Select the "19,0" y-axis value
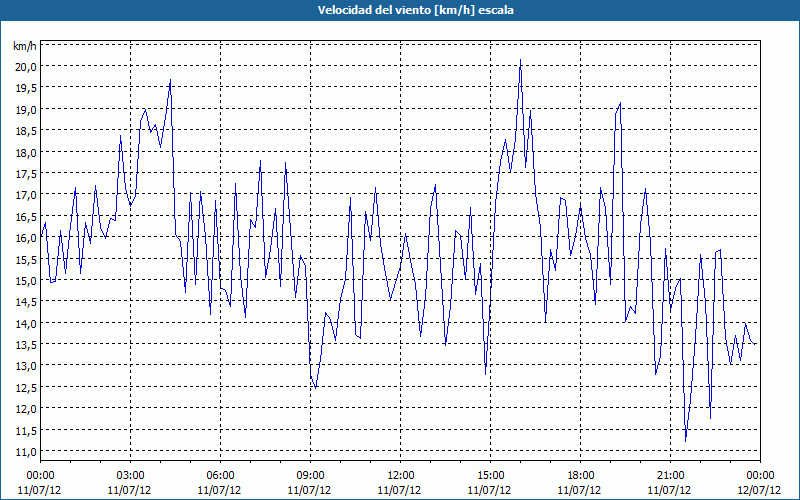The height and width of the screenshot is (500, 800). [x=26, y=110]
